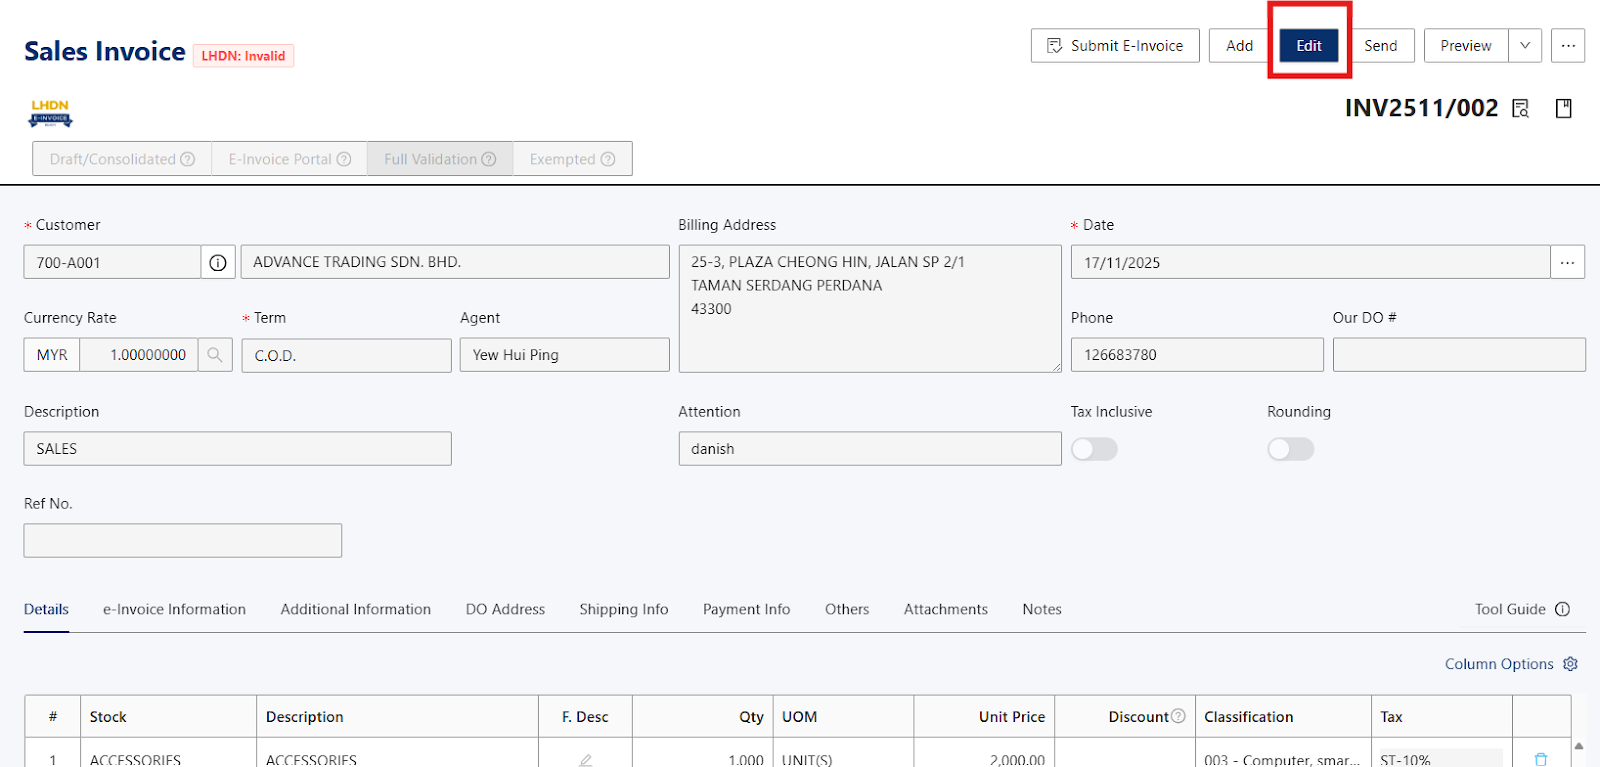The height and width of the screenshot is (767, 1600).
Task: Click the LHDN E-Invoice logo
Action: [x=50, y=113]
